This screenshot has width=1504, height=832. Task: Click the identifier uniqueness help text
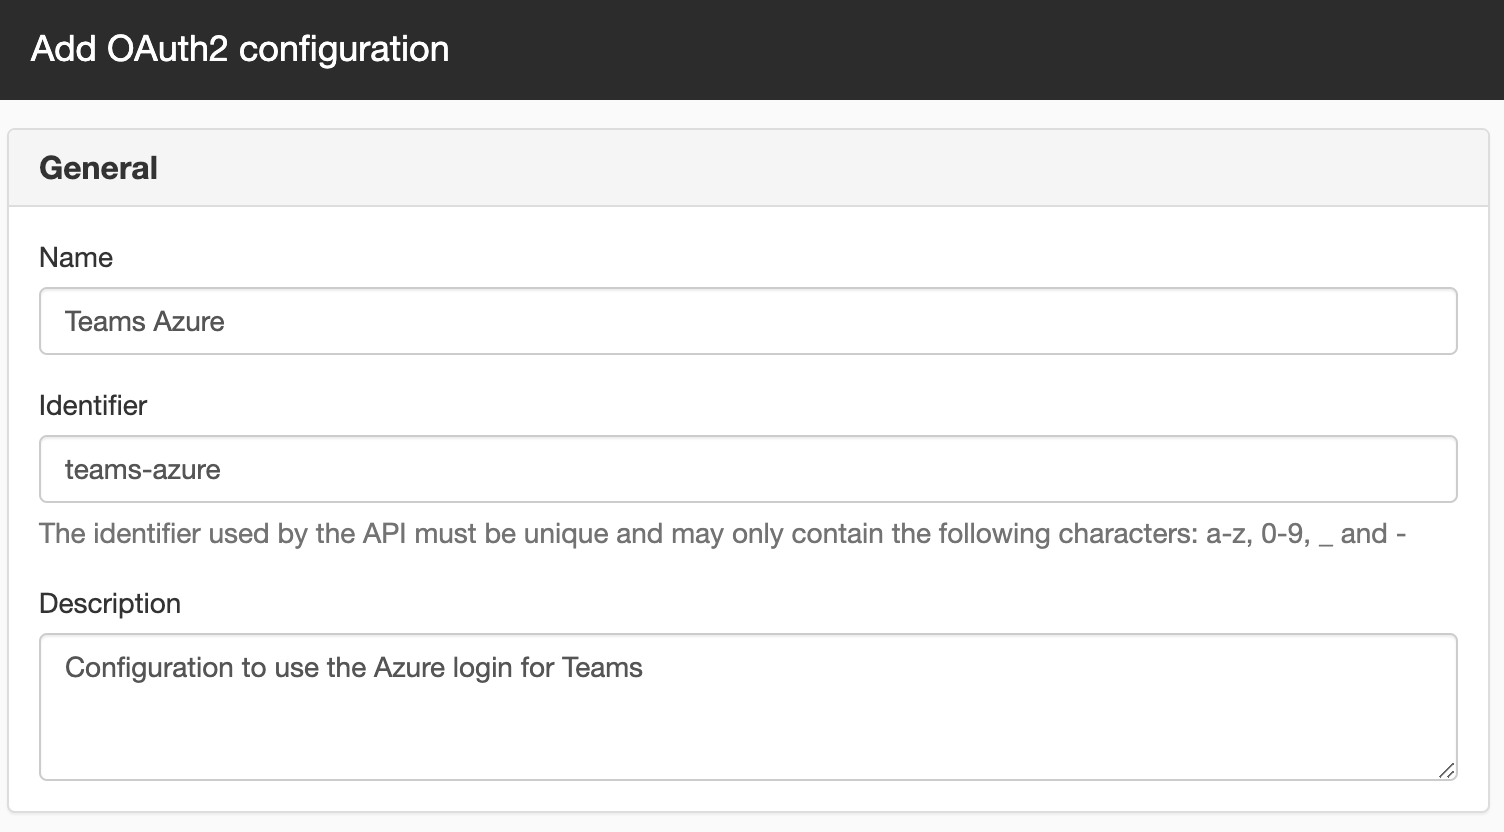(x=723, y=533)
